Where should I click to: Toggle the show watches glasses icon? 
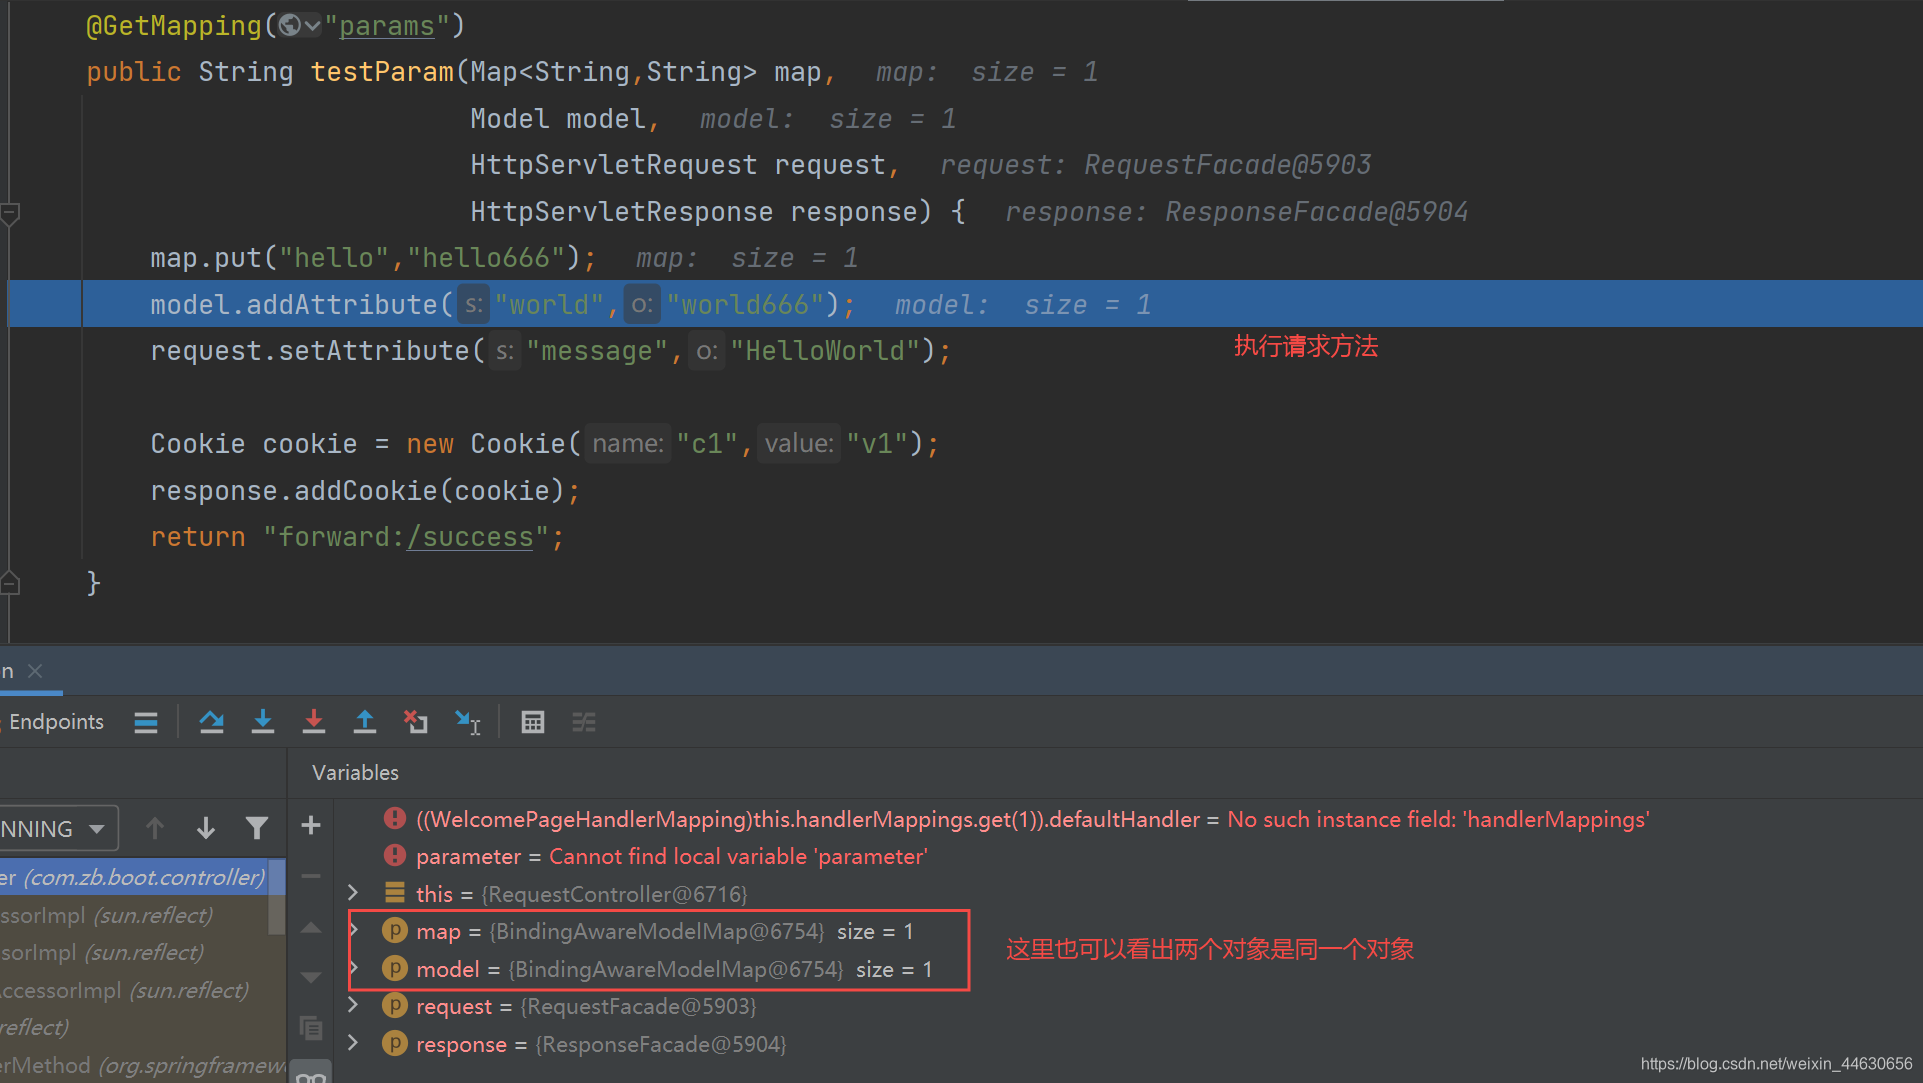coord(311,1076)
